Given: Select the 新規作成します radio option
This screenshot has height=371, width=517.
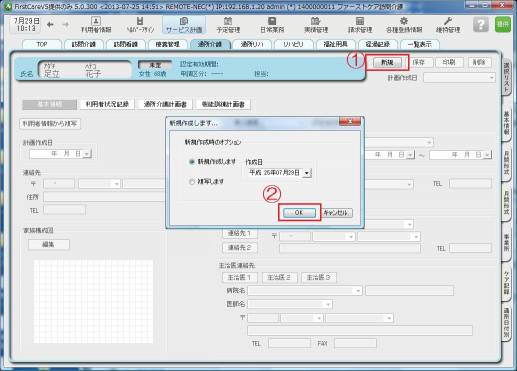Looking at the screenshot, I should point(192,162).
